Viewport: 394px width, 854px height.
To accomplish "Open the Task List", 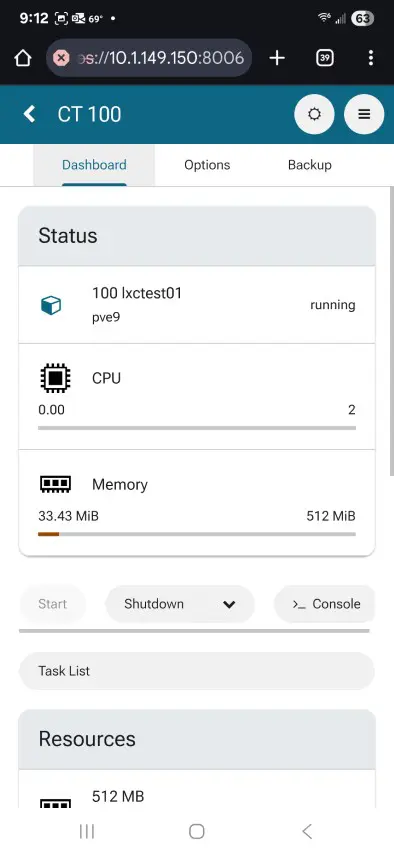I will (197, 671).
